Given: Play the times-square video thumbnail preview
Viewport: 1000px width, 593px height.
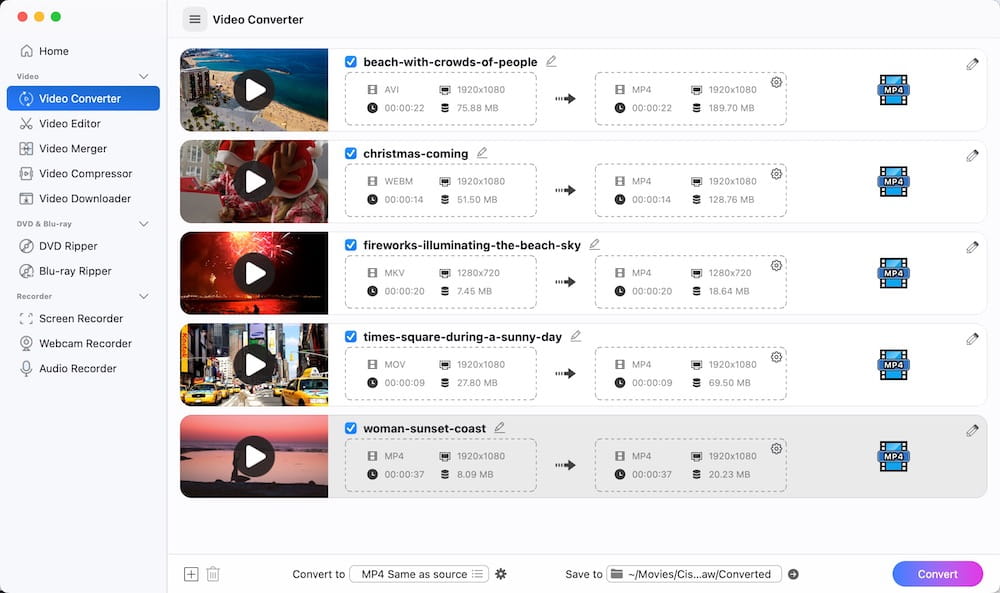Looking at the screenshot, I should click(x=254, y=365).
